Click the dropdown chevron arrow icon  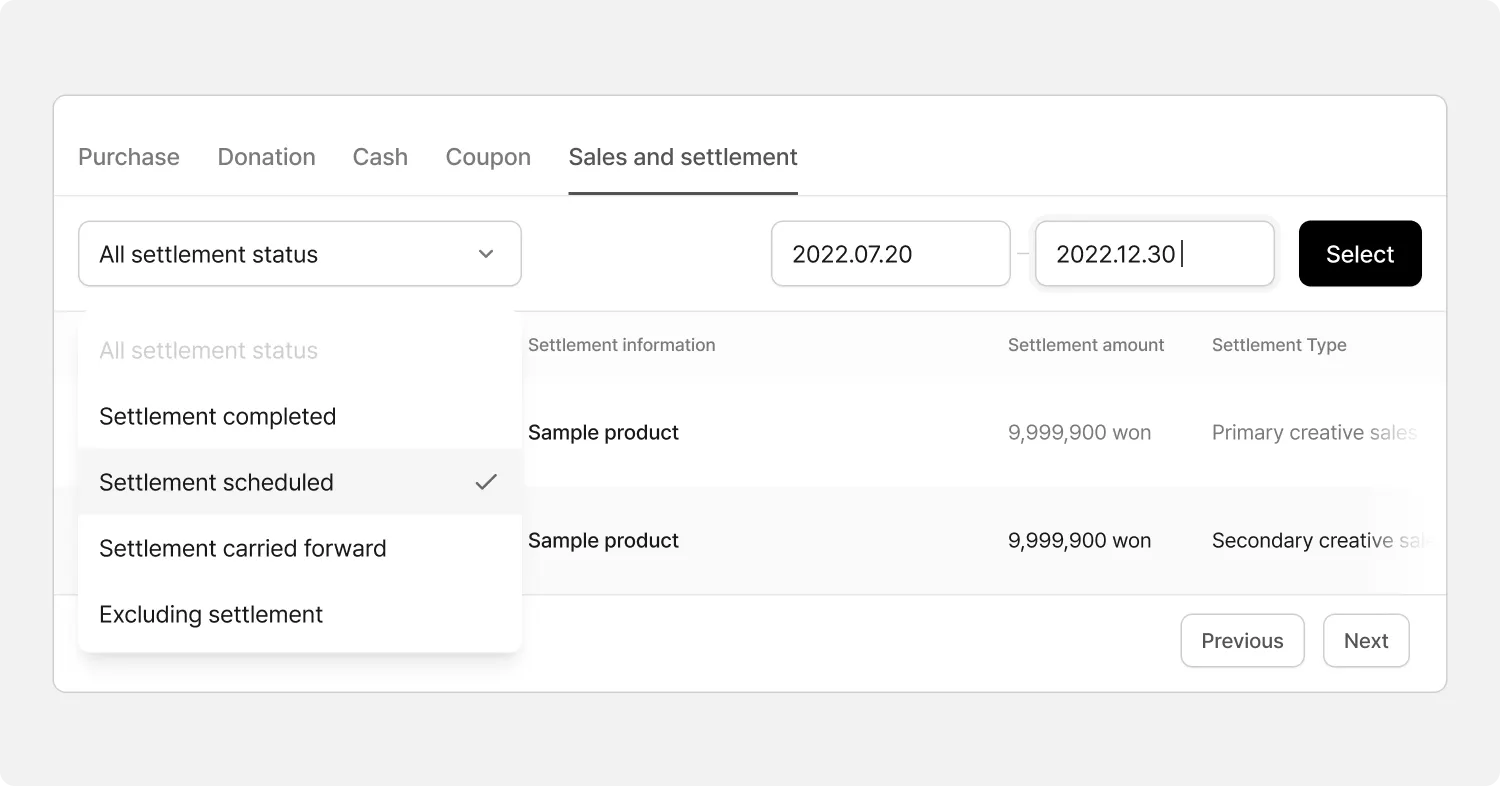[x=486, y=254]
